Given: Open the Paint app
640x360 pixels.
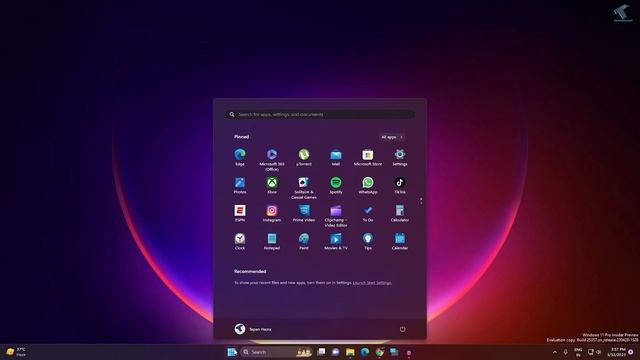Looking at the screenshot, I should tap(304, 241).
